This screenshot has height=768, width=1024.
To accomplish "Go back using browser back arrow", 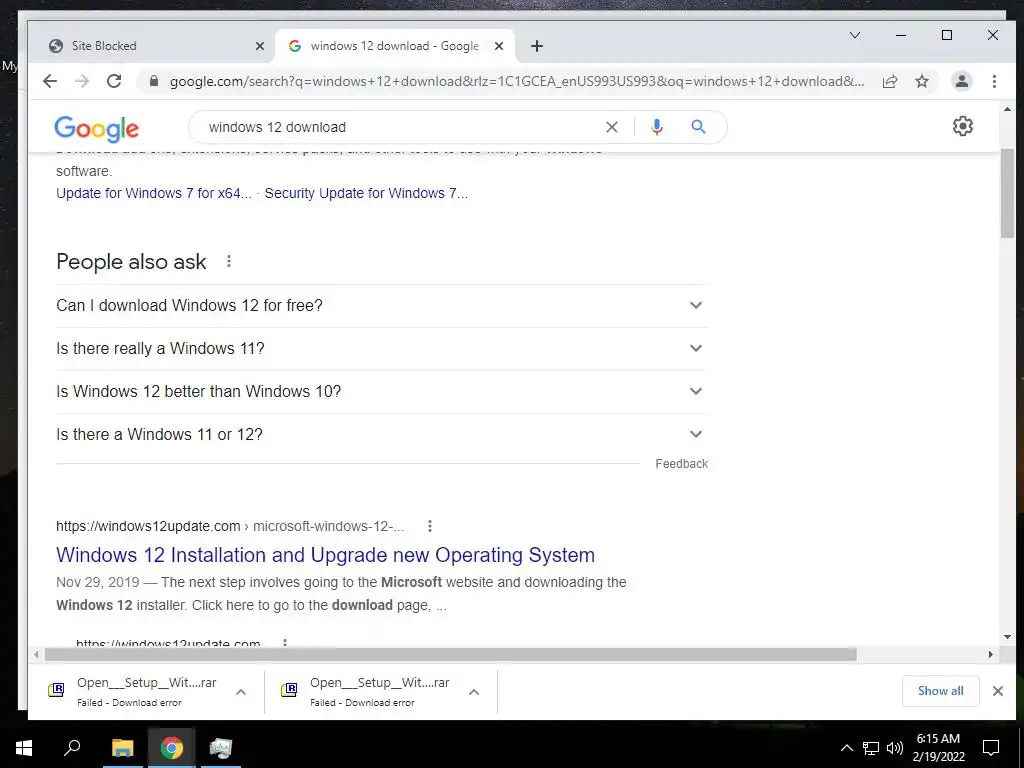I will pos(50,81).
